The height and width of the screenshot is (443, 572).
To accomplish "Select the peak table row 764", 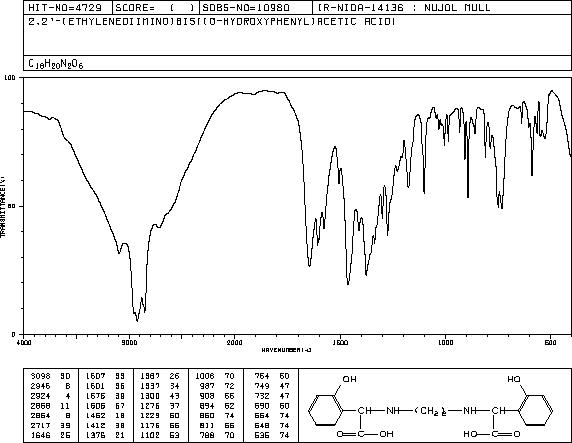I will click(272, 376).
